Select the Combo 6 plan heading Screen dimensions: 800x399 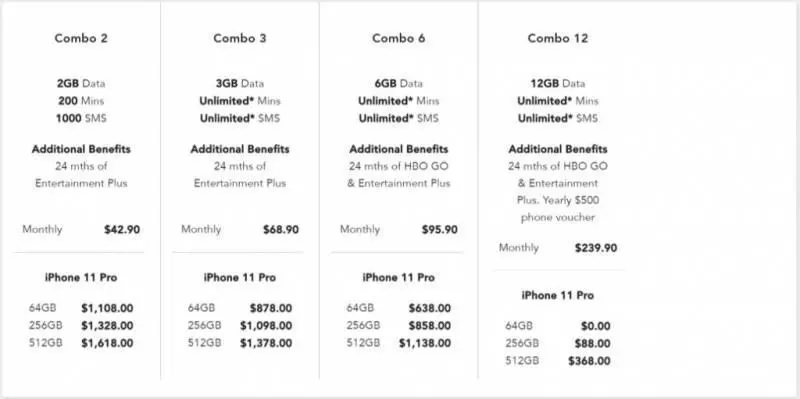coord(398,38)
